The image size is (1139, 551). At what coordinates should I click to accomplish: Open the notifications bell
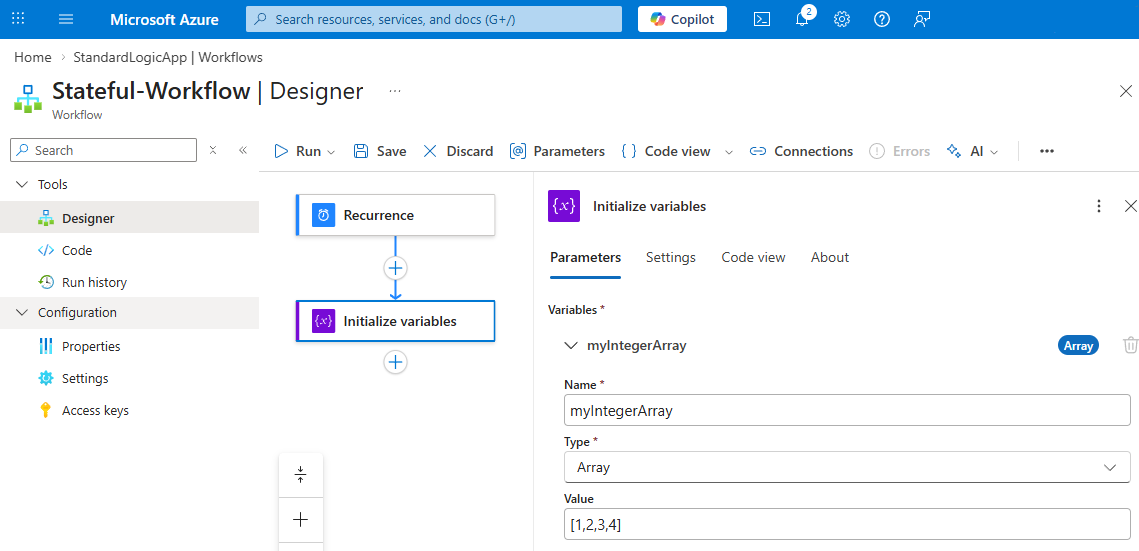(803, 19)
